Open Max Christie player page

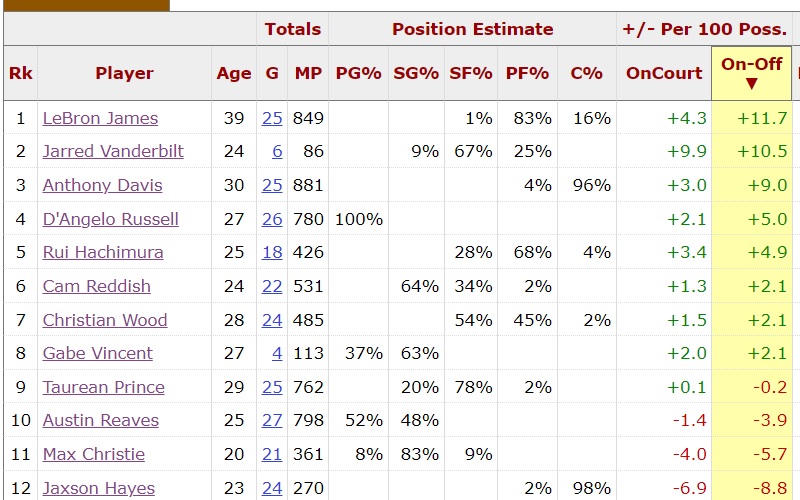click(x=93, y=454)
